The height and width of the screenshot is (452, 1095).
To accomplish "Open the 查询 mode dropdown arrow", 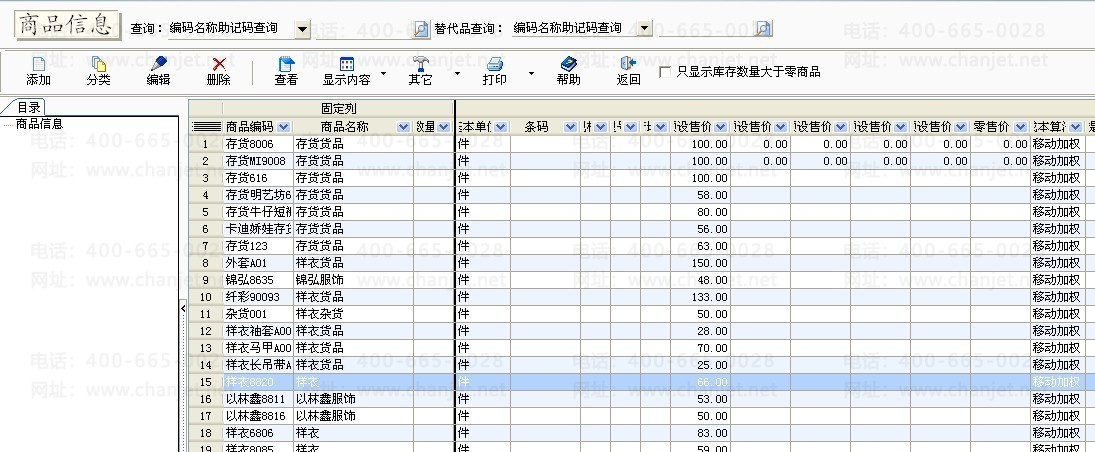I will 303,29.
